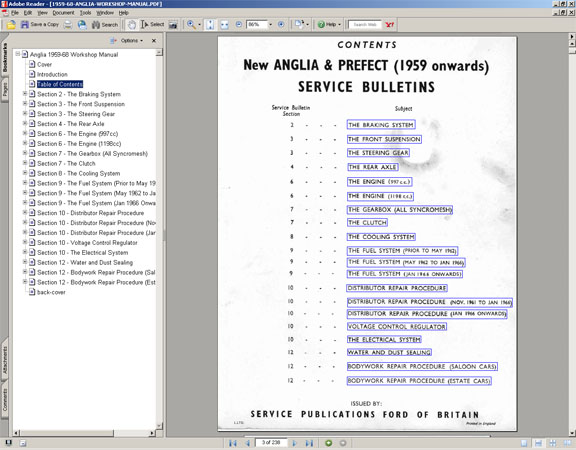
Task: Open the Window menu
Action: [x=105, y=13]
